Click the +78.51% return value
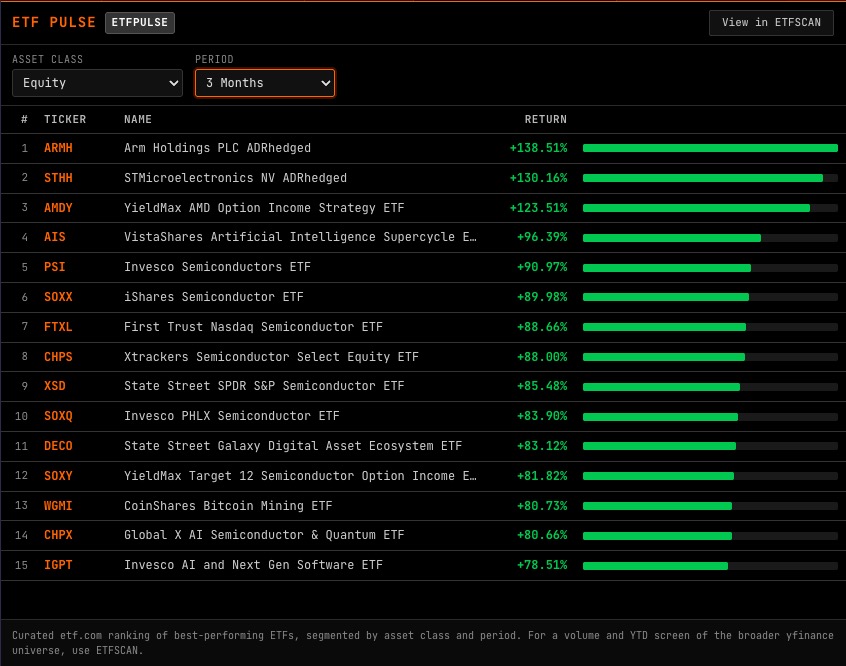This screenshot has width=846, height=666. 542,565
